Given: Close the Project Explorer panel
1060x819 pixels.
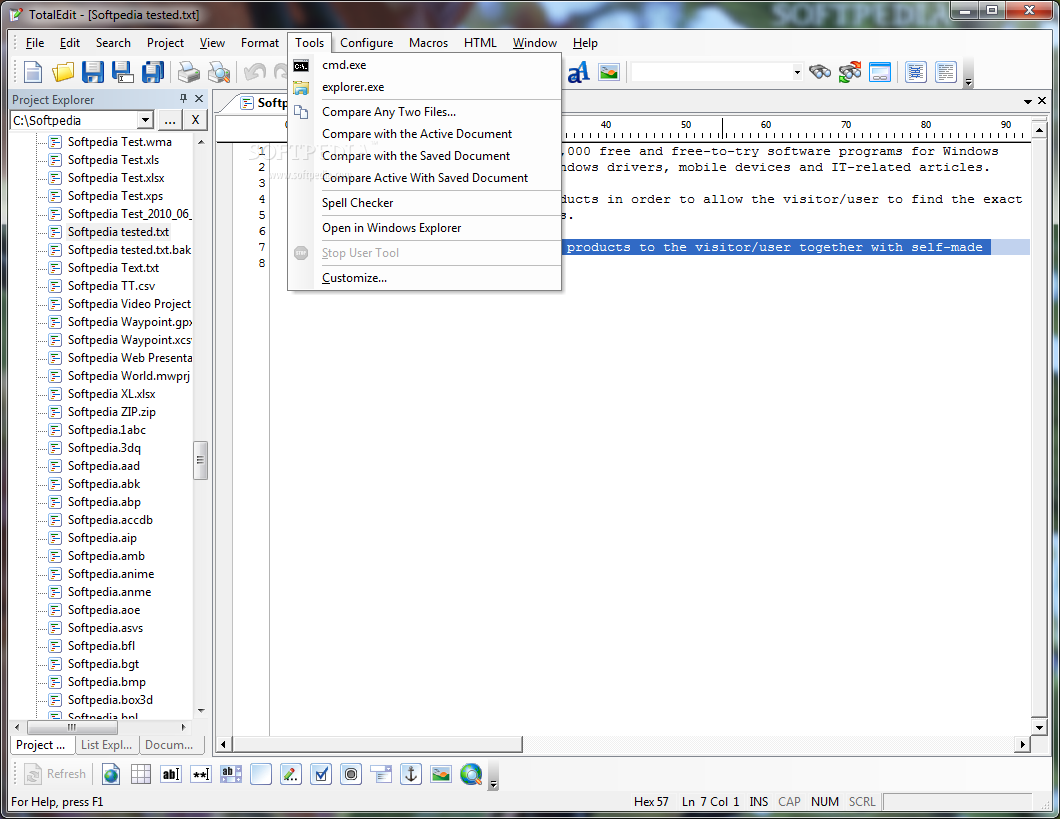Looking at the screenshot, I should pos(199,99).
